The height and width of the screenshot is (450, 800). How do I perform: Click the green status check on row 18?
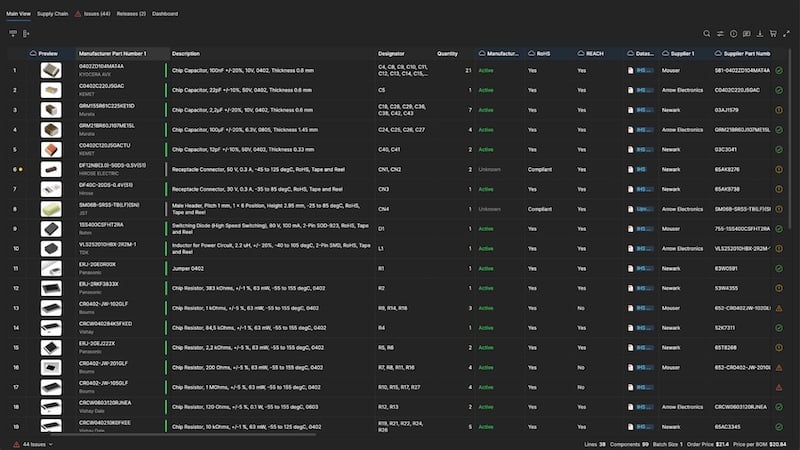click(x=779, y=407)
